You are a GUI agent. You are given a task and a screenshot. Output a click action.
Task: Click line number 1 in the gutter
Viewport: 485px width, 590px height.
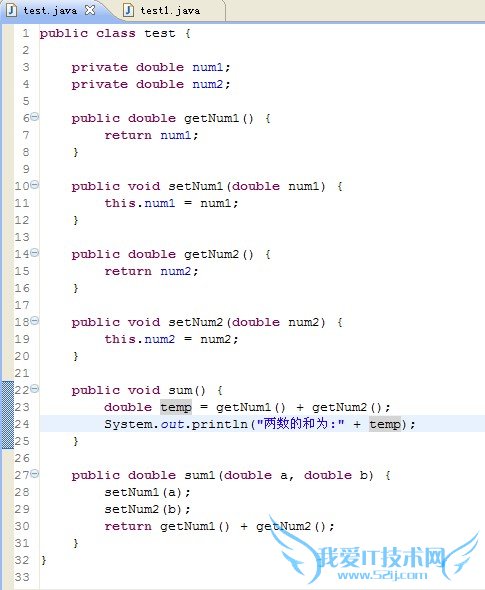(26, 33)
